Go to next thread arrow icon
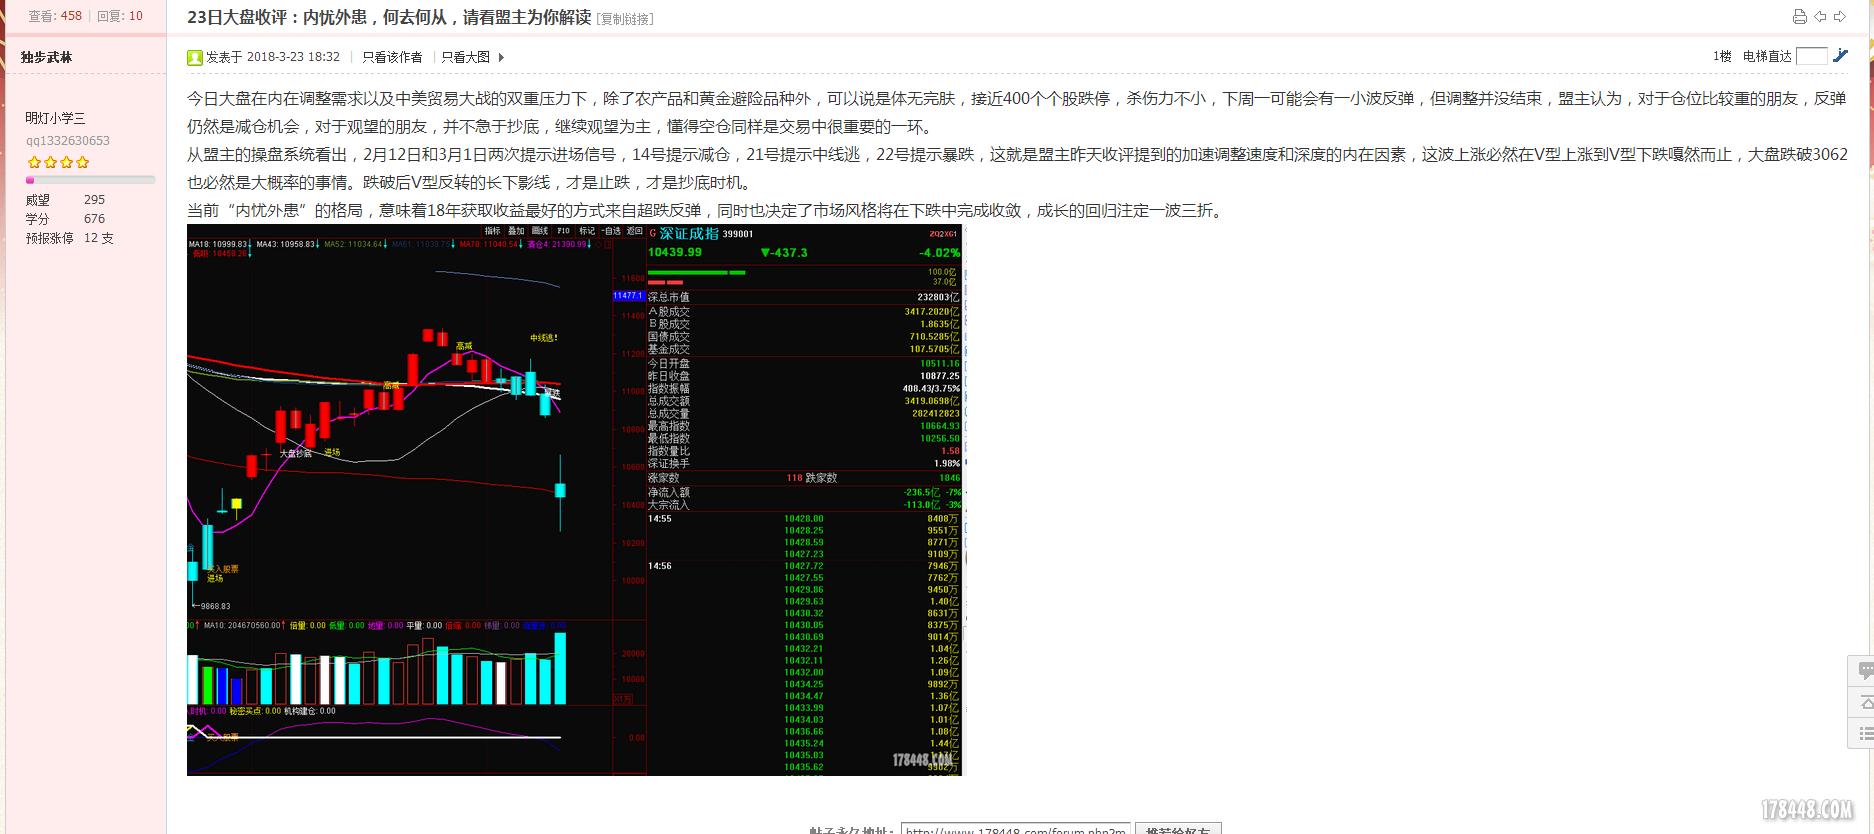 [1840, 16]
